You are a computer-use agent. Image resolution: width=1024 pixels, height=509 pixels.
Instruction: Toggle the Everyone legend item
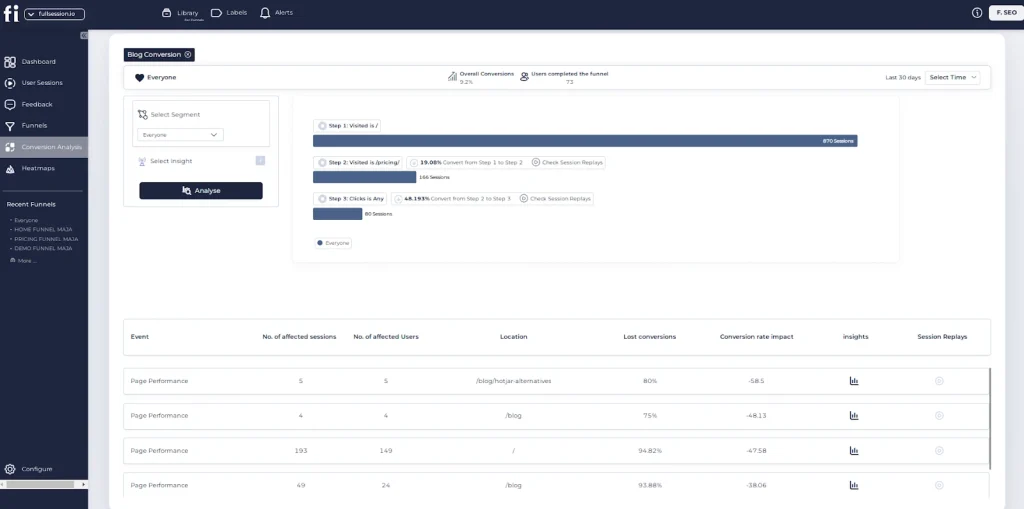click(x=333, y=243)
